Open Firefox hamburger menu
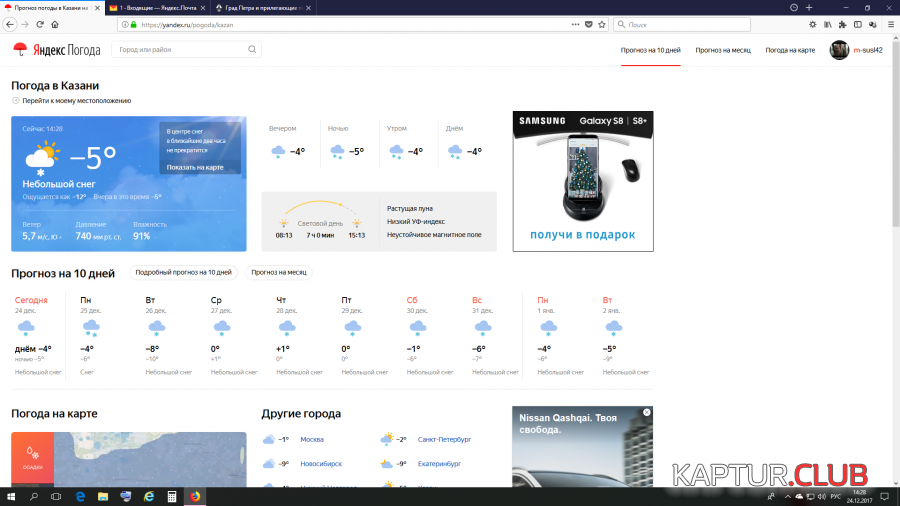The height and width of the screenshot is (506, 900). pos(891,24)
